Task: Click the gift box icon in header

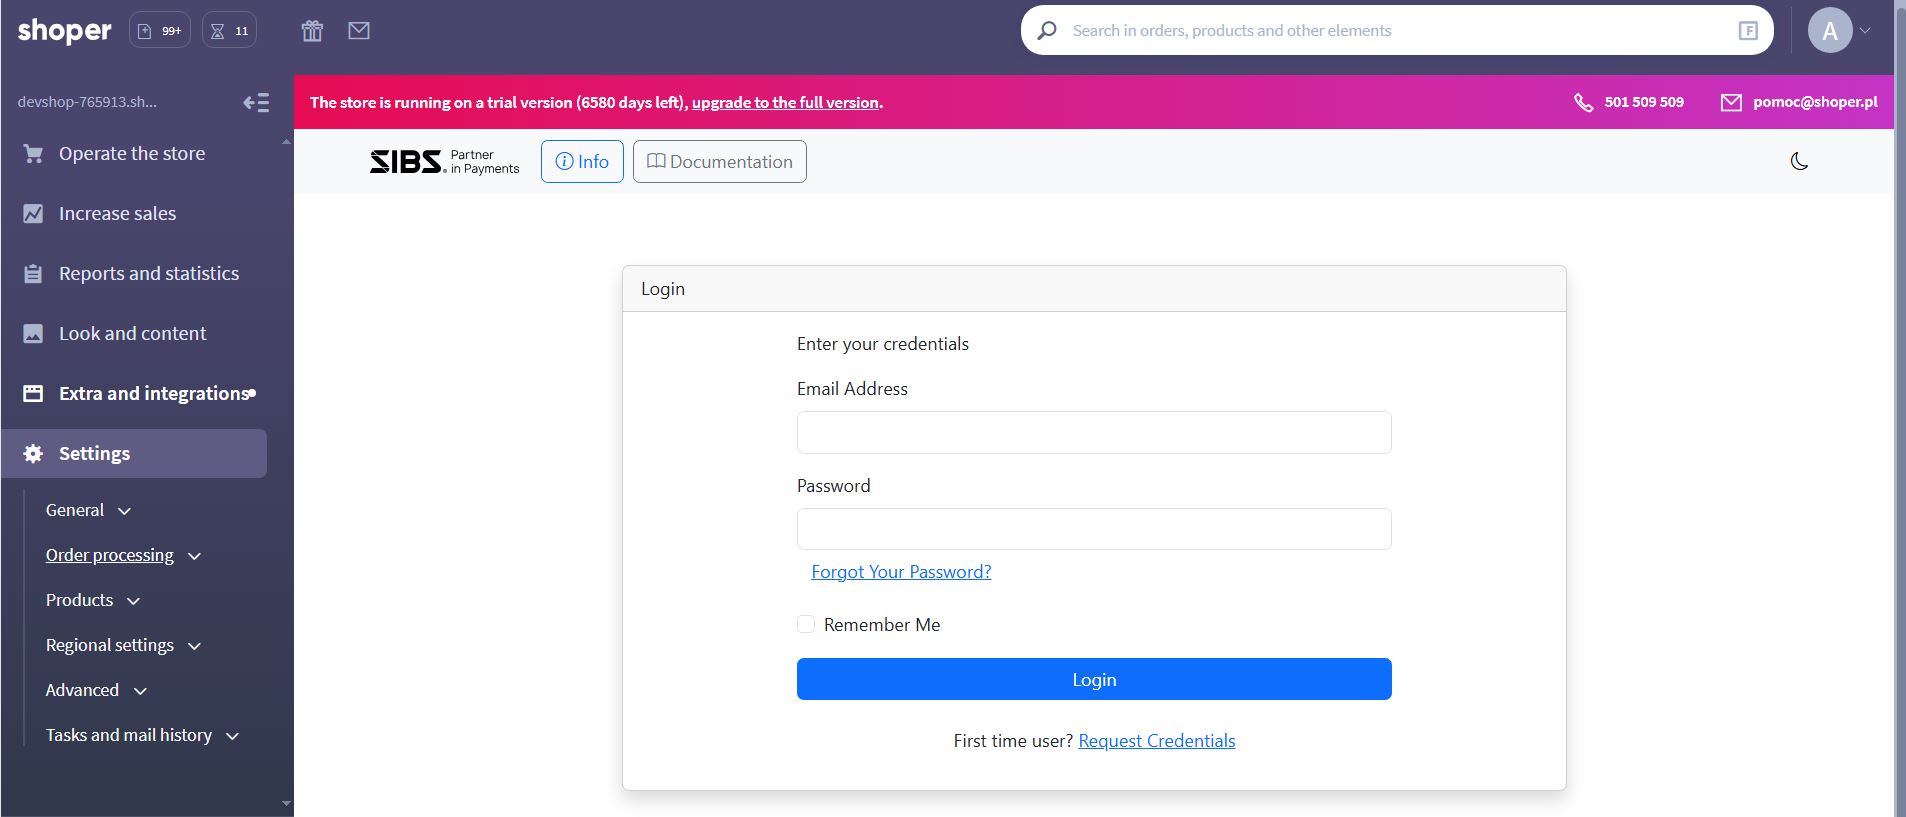Action: (x=312, y=31)
